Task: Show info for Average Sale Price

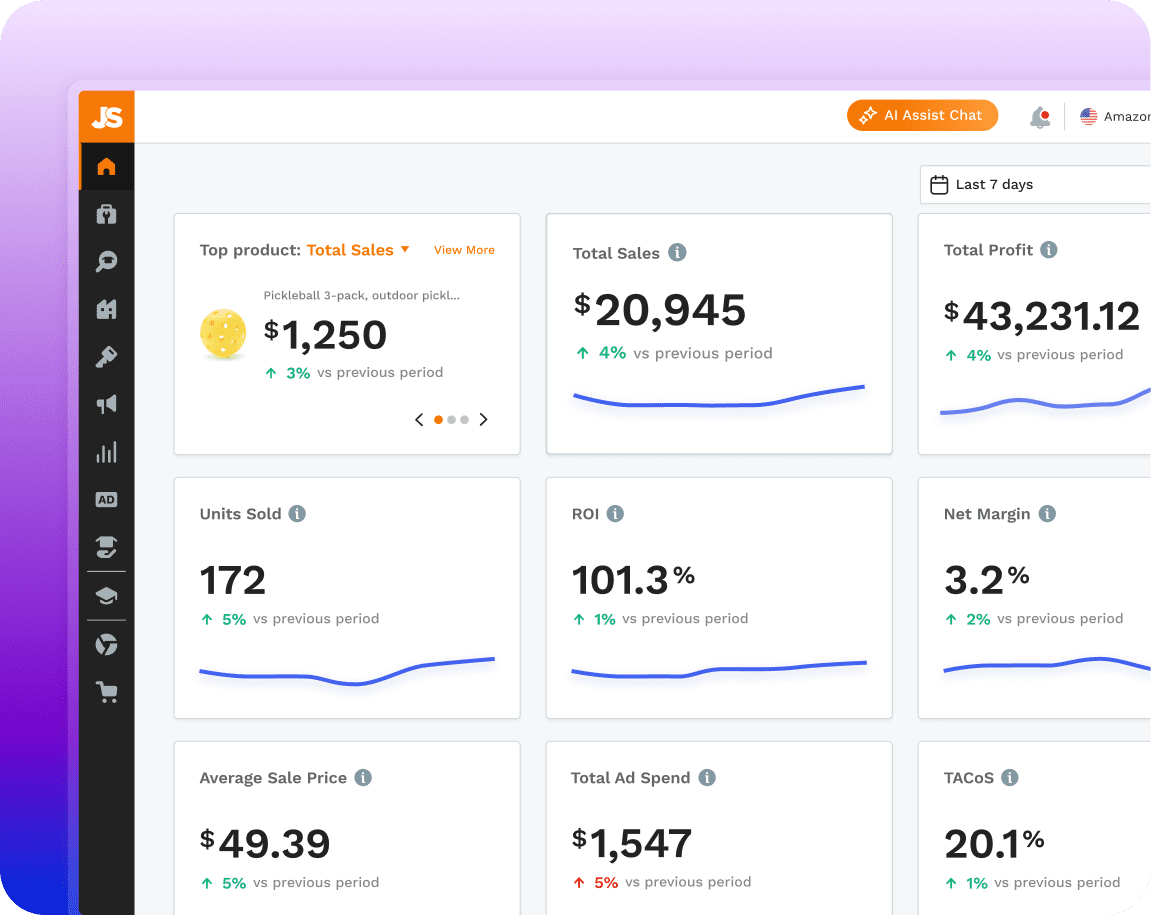Action: (363, 777)
